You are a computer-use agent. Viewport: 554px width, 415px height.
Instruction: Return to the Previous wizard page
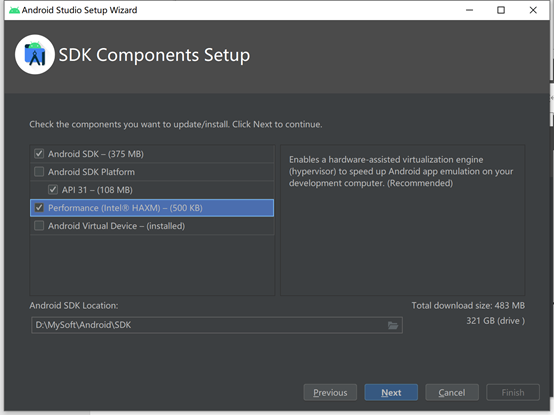pos(330,392)
